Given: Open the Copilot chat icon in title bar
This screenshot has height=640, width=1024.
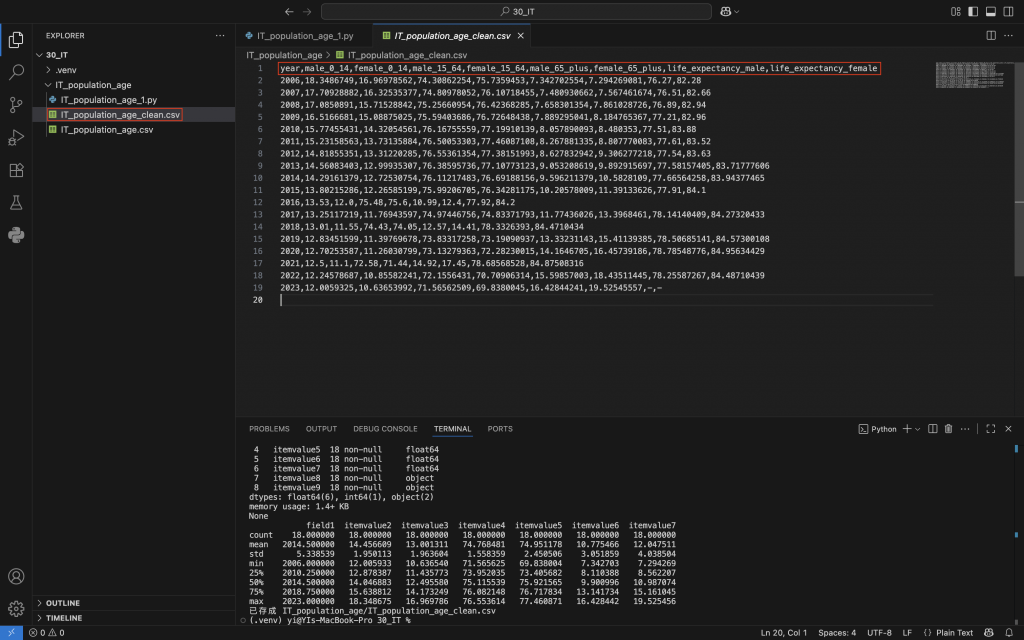Looking at the screenshot, I should pos(726,11).
